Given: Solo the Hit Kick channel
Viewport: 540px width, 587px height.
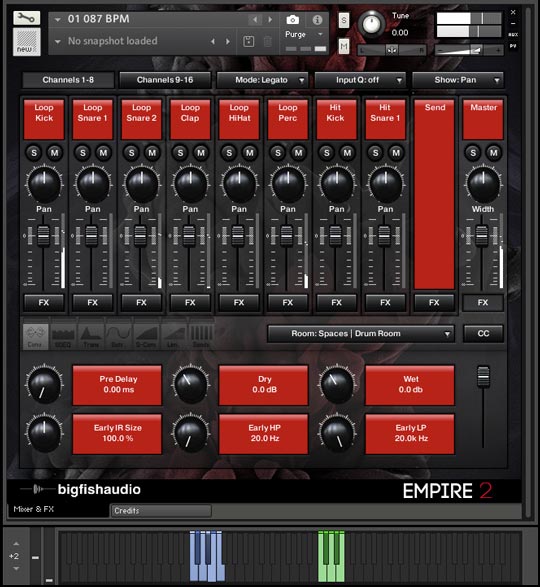Looking at the screenshot, I should click(x=327, y=153).
